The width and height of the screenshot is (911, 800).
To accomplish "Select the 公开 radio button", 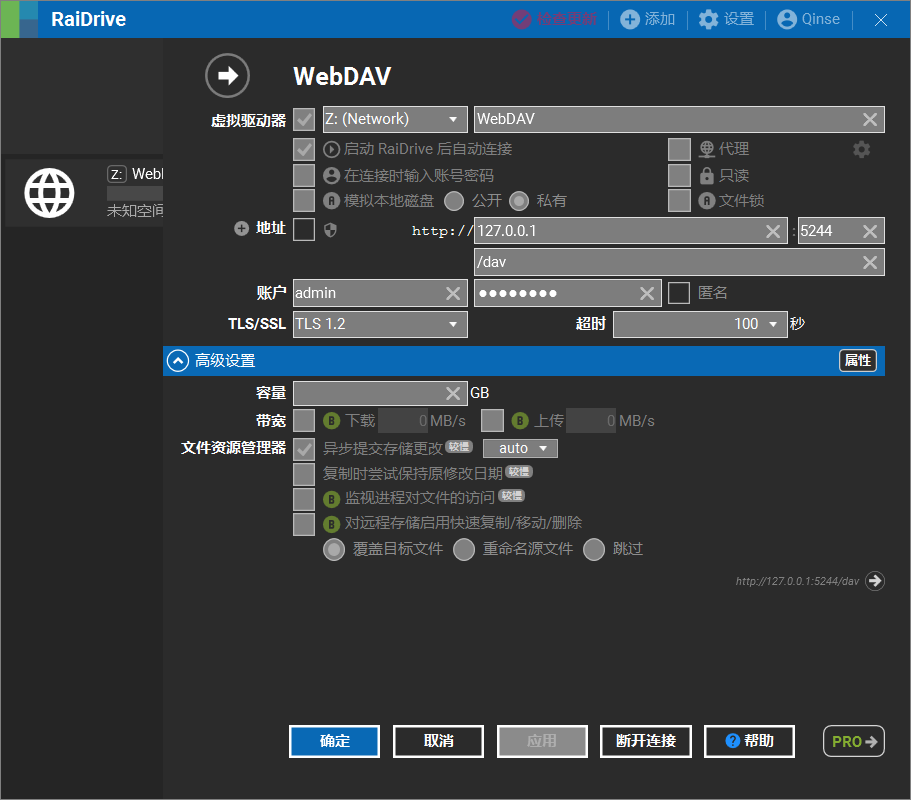I will pos(453,200).
